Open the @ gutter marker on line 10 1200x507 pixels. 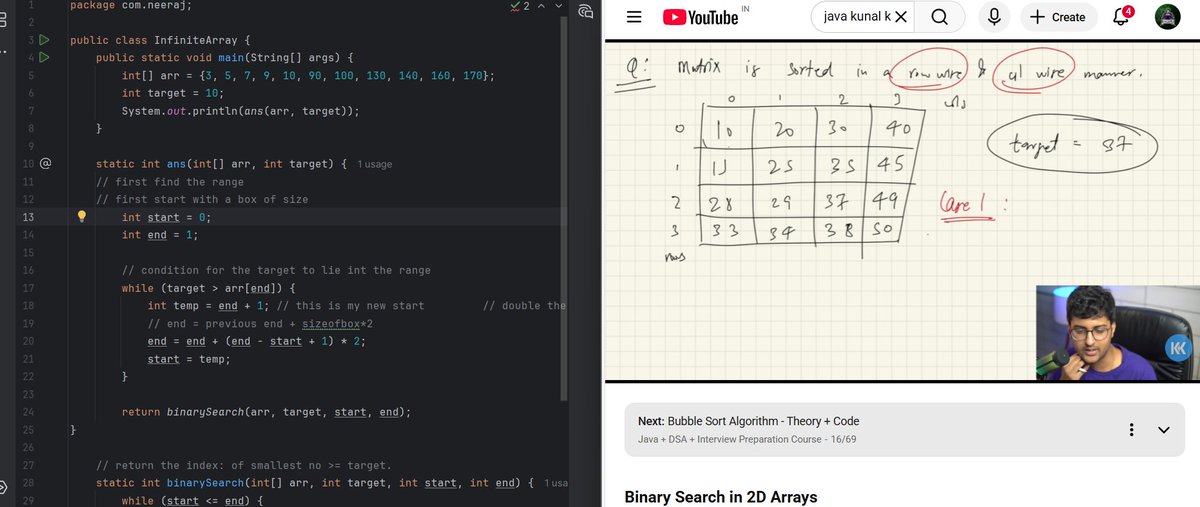point(46,163)
